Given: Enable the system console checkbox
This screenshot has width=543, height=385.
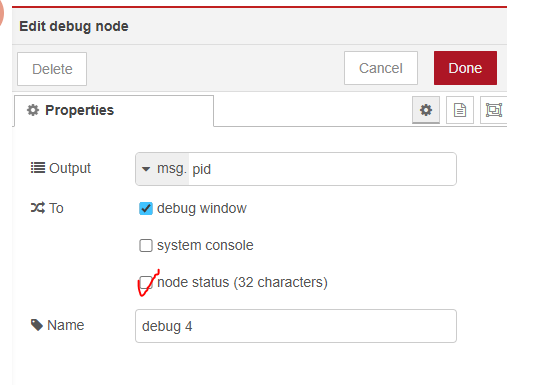Looking at the screenshot, I should pos(146,245).
